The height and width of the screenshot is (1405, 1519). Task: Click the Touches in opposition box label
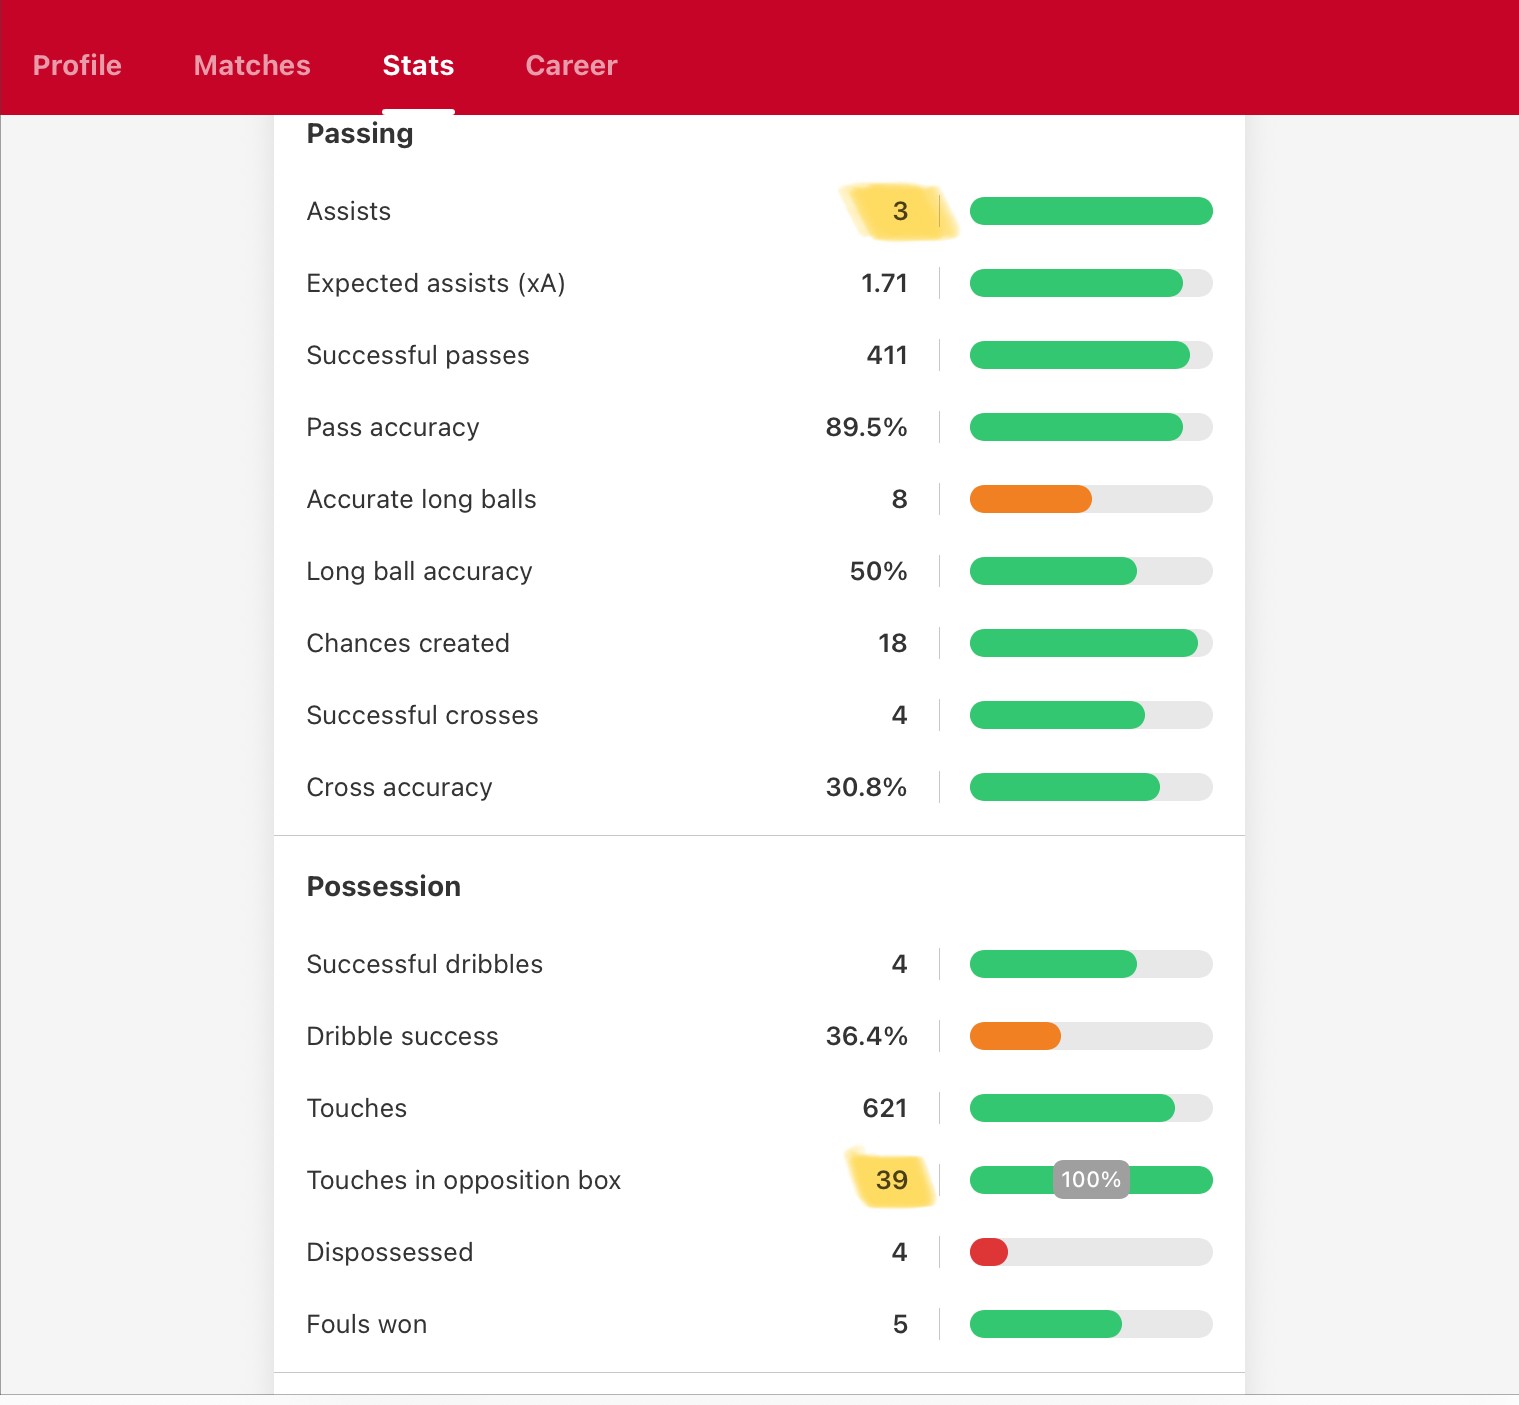pyautogui.click(x=464, y=1180)
